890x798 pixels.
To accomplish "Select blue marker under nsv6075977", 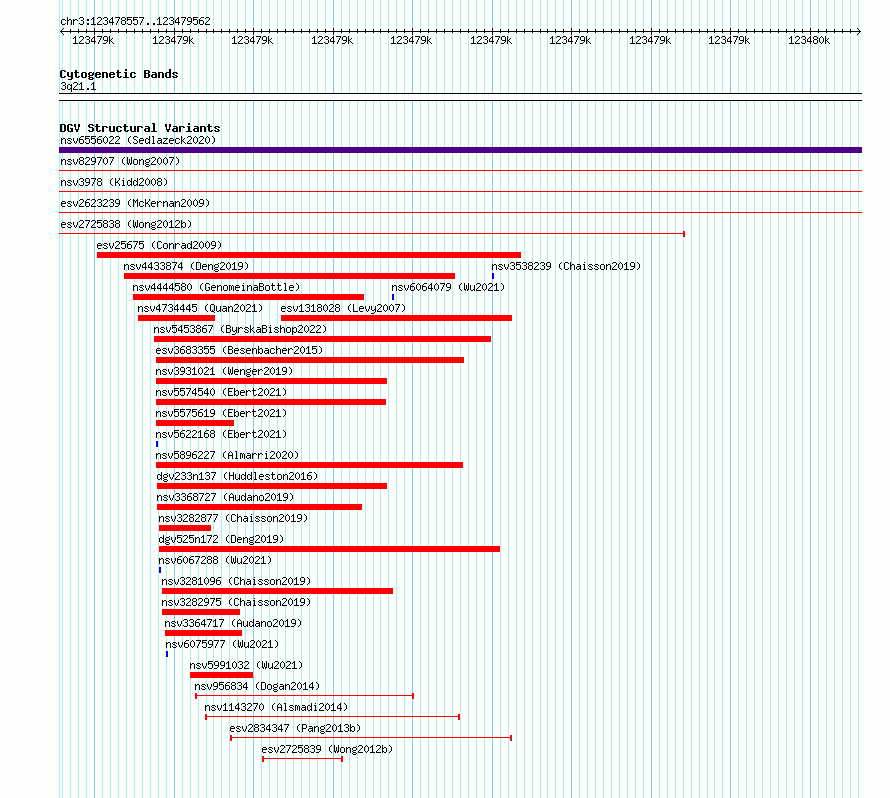I will click(x=167, y=654).
